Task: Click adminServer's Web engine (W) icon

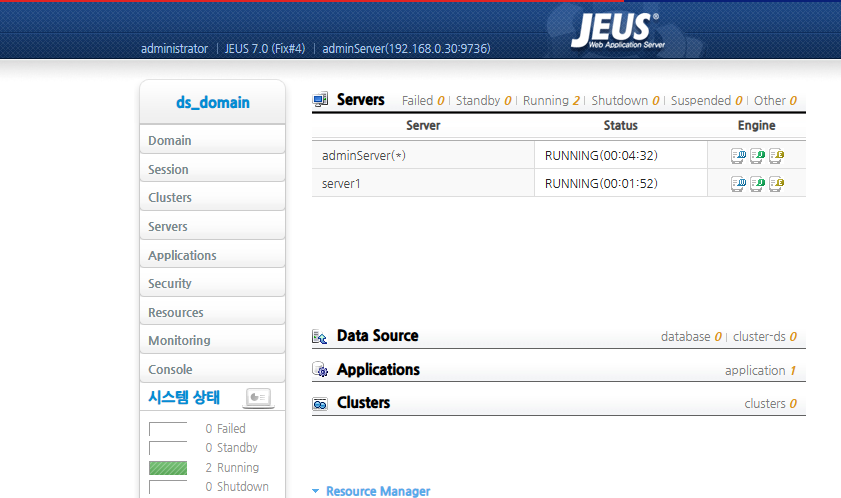Action: 738,156
